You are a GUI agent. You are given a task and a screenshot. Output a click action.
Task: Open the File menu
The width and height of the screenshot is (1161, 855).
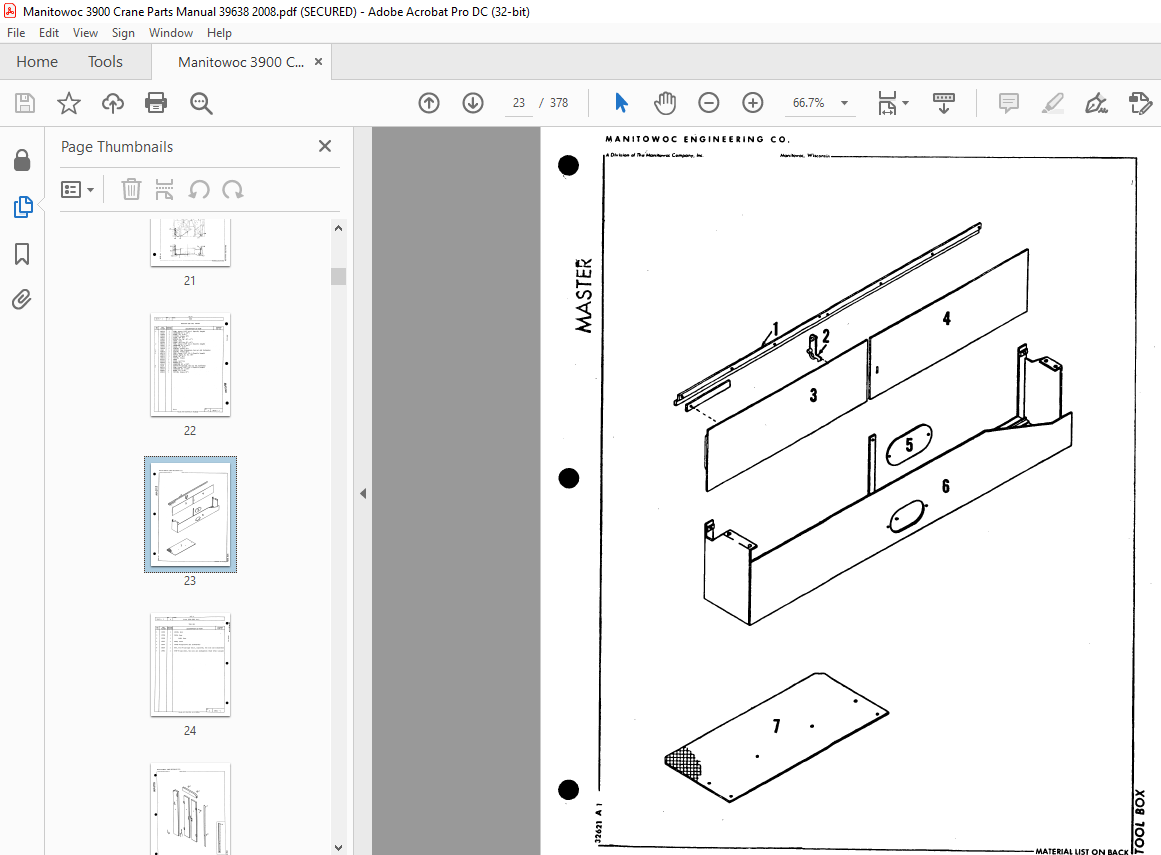(16, 33)
